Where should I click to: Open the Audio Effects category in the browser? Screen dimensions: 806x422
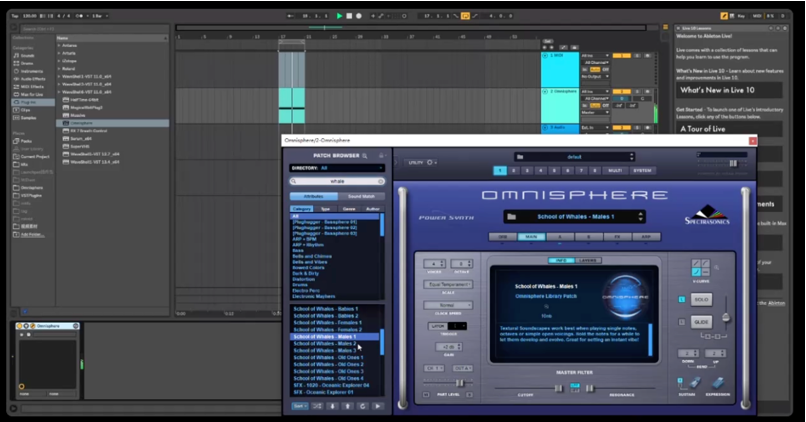pyautogui.click(x=33, y=79)
